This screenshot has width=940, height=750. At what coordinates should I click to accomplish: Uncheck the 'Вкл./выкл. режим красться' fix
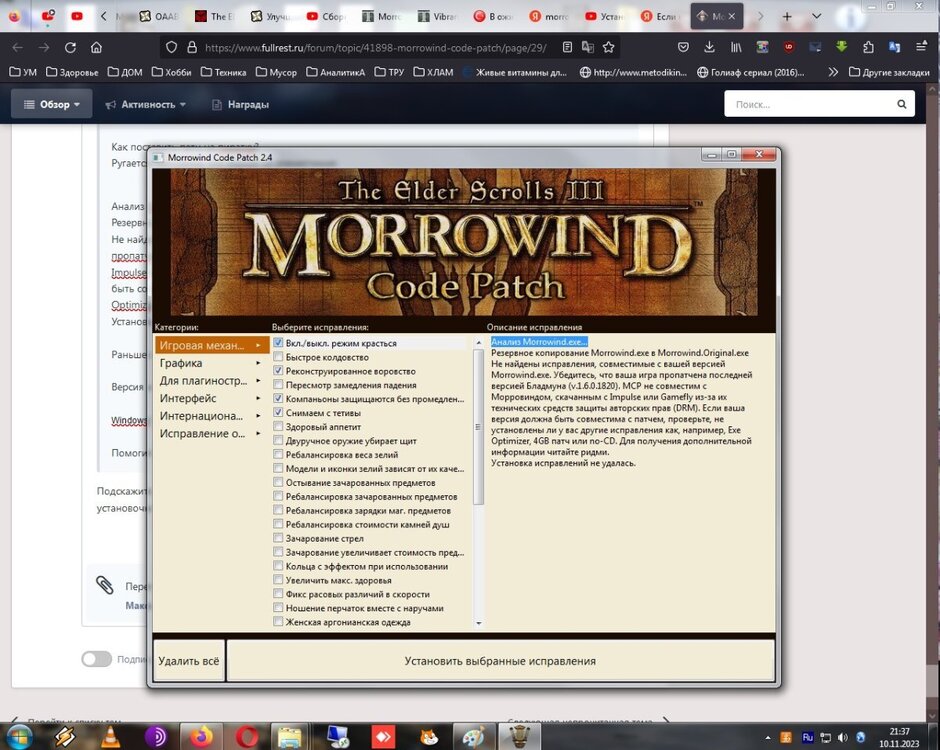[278, 343]
